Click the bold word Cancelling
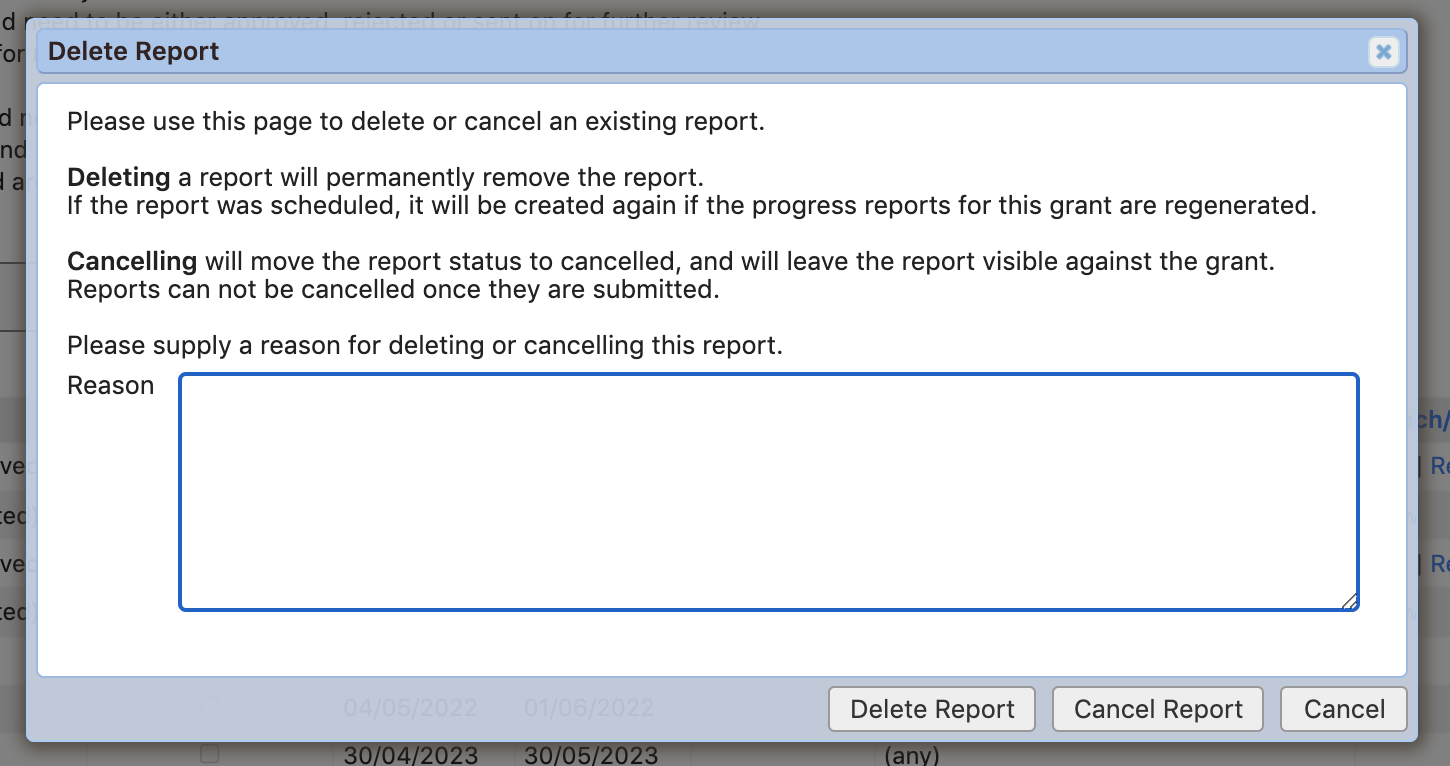This screenshot has width=1450, height=766. pyautogui.click(x=131, y=262)
